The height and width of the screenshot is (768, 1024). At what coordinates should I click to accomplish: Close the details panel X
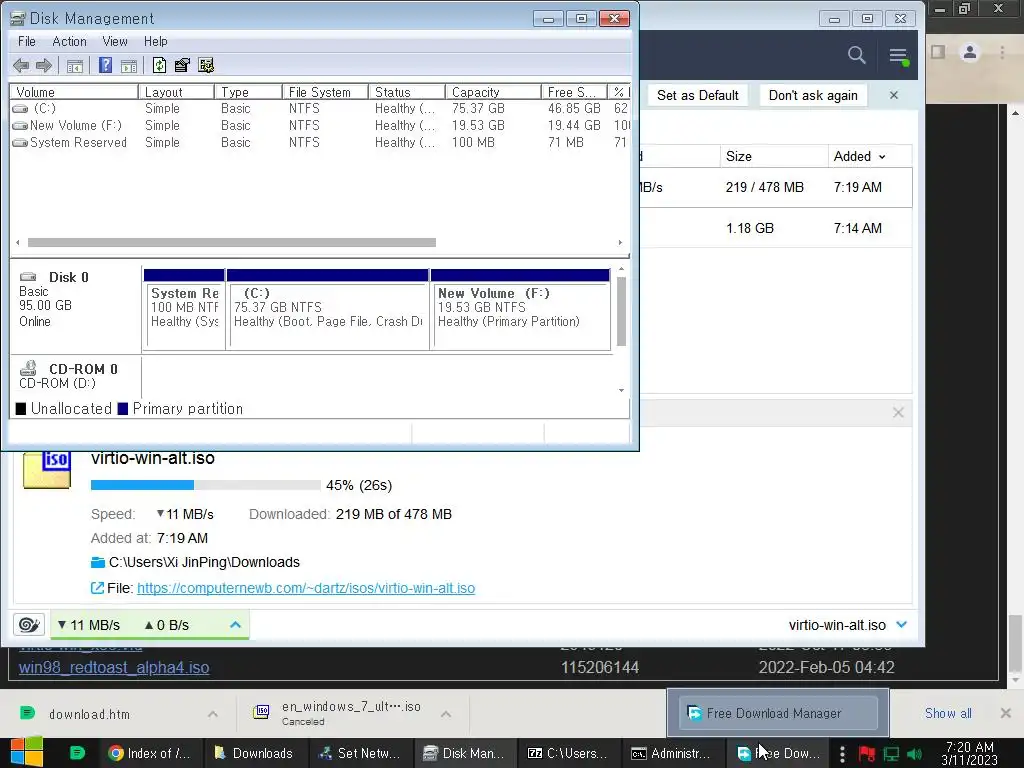coord(898,412)
